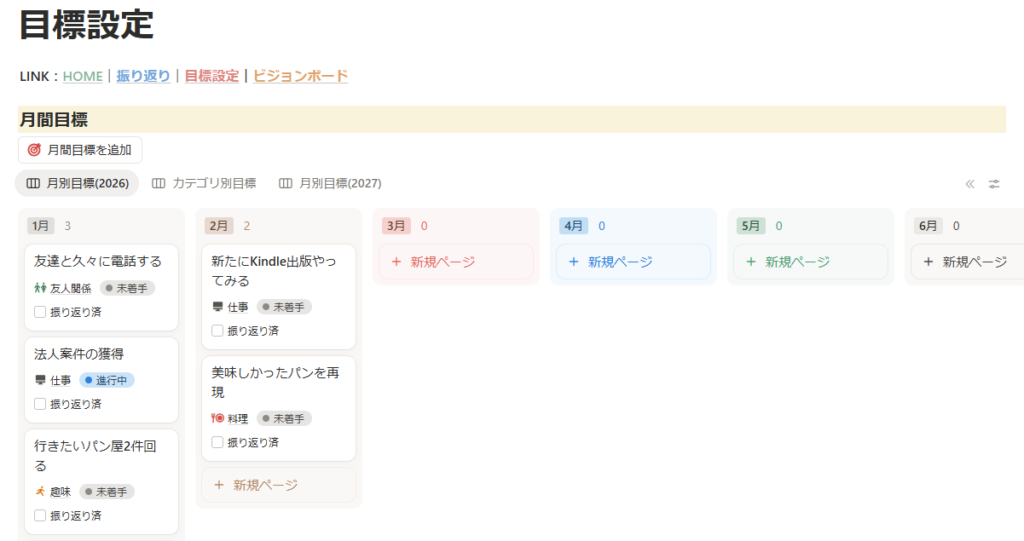Check 振り返り済 on 友達と久々に電話する card
This screenshot has width=1024, height=541.
pyautogui.click(x=40, y=312)
